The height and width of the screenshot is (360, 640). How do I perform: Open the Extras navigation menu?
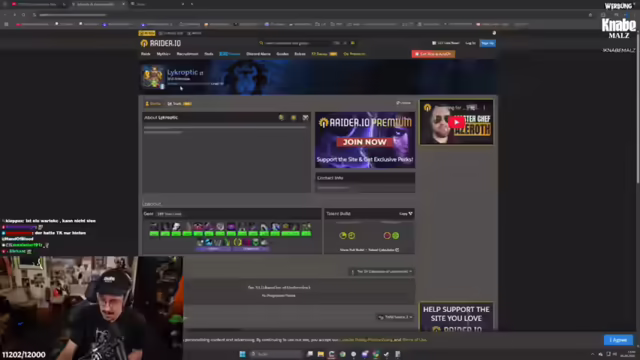pyautogui.click(x=300, y=54)
